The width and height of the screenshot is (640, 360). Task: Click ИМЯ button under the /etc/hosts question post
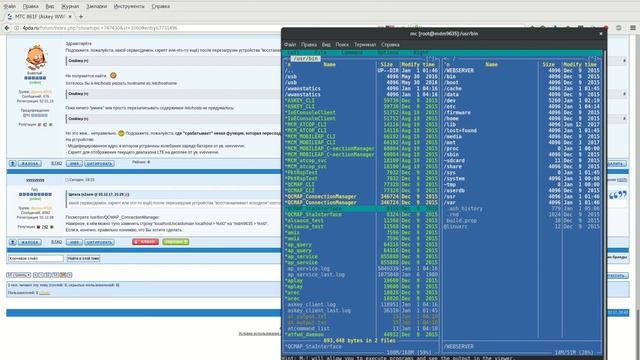click(74, 163)
